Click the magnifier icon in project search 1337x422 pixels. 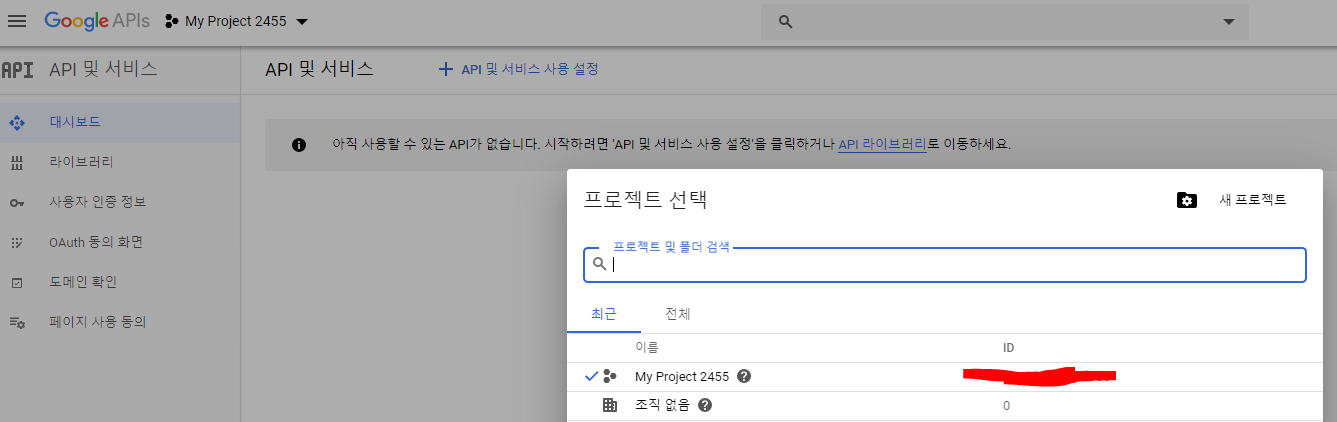point(600,264)
